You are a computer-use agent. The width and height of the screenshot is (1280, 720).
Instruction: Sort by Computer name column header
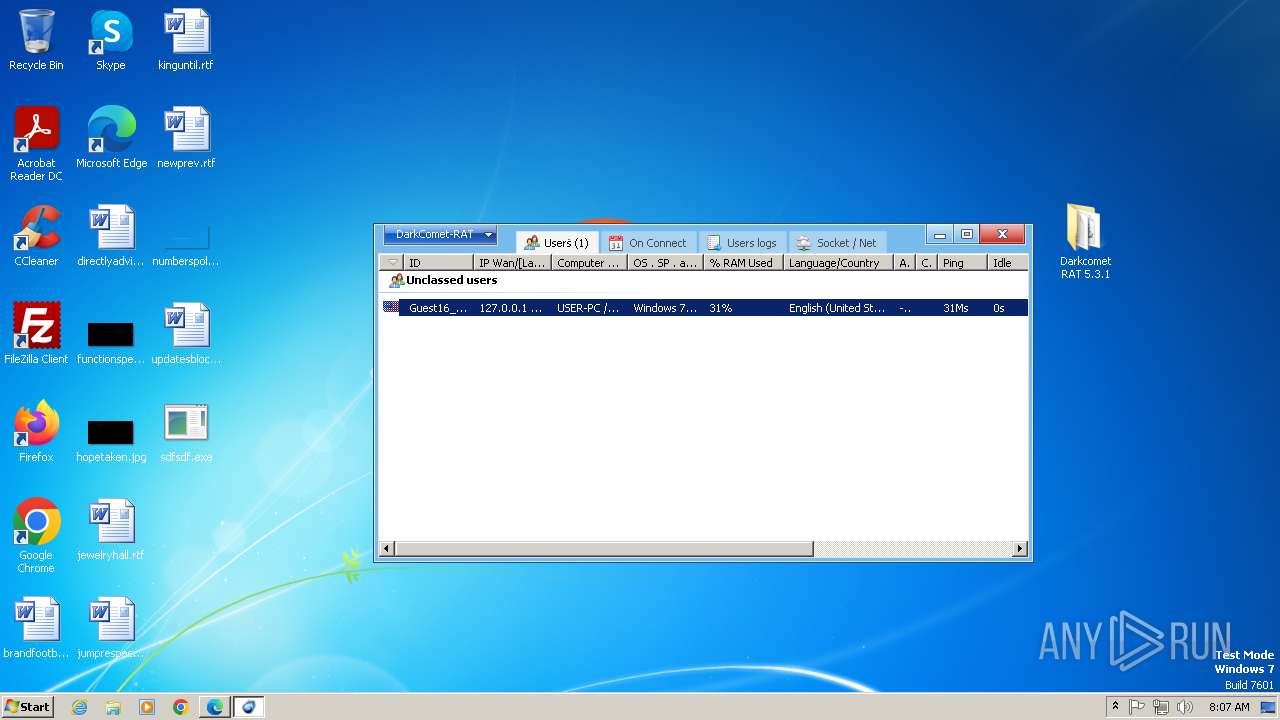pyautogui.click(x=589, y=263)
